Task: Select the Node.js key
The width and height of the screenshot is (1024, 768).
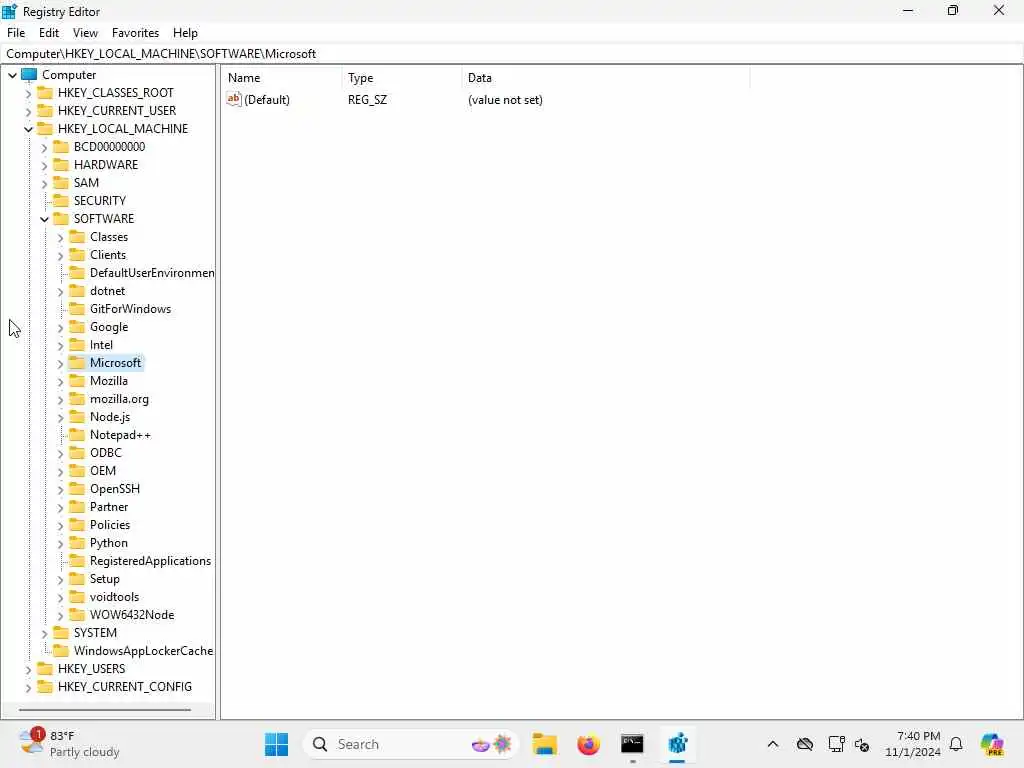Action: click(110, 417)
